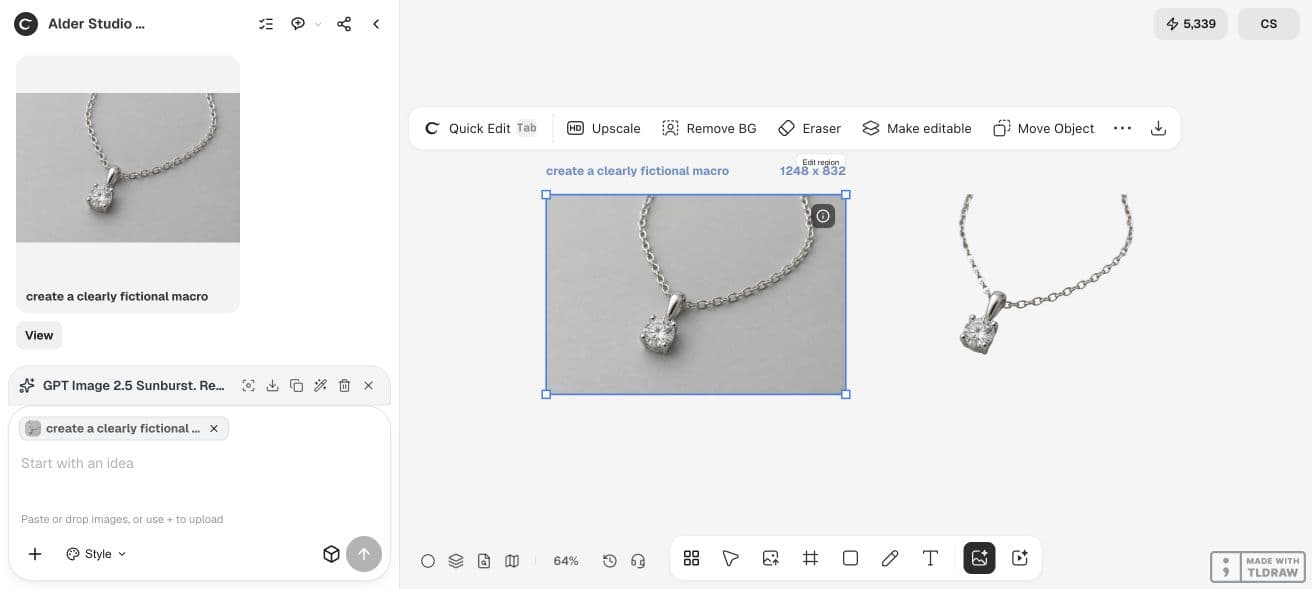Viewport: 1312px width, 589px height.
Task: Submit the prompt with the arrow send button
Action: pyautogui.click(x=364, y=554)
